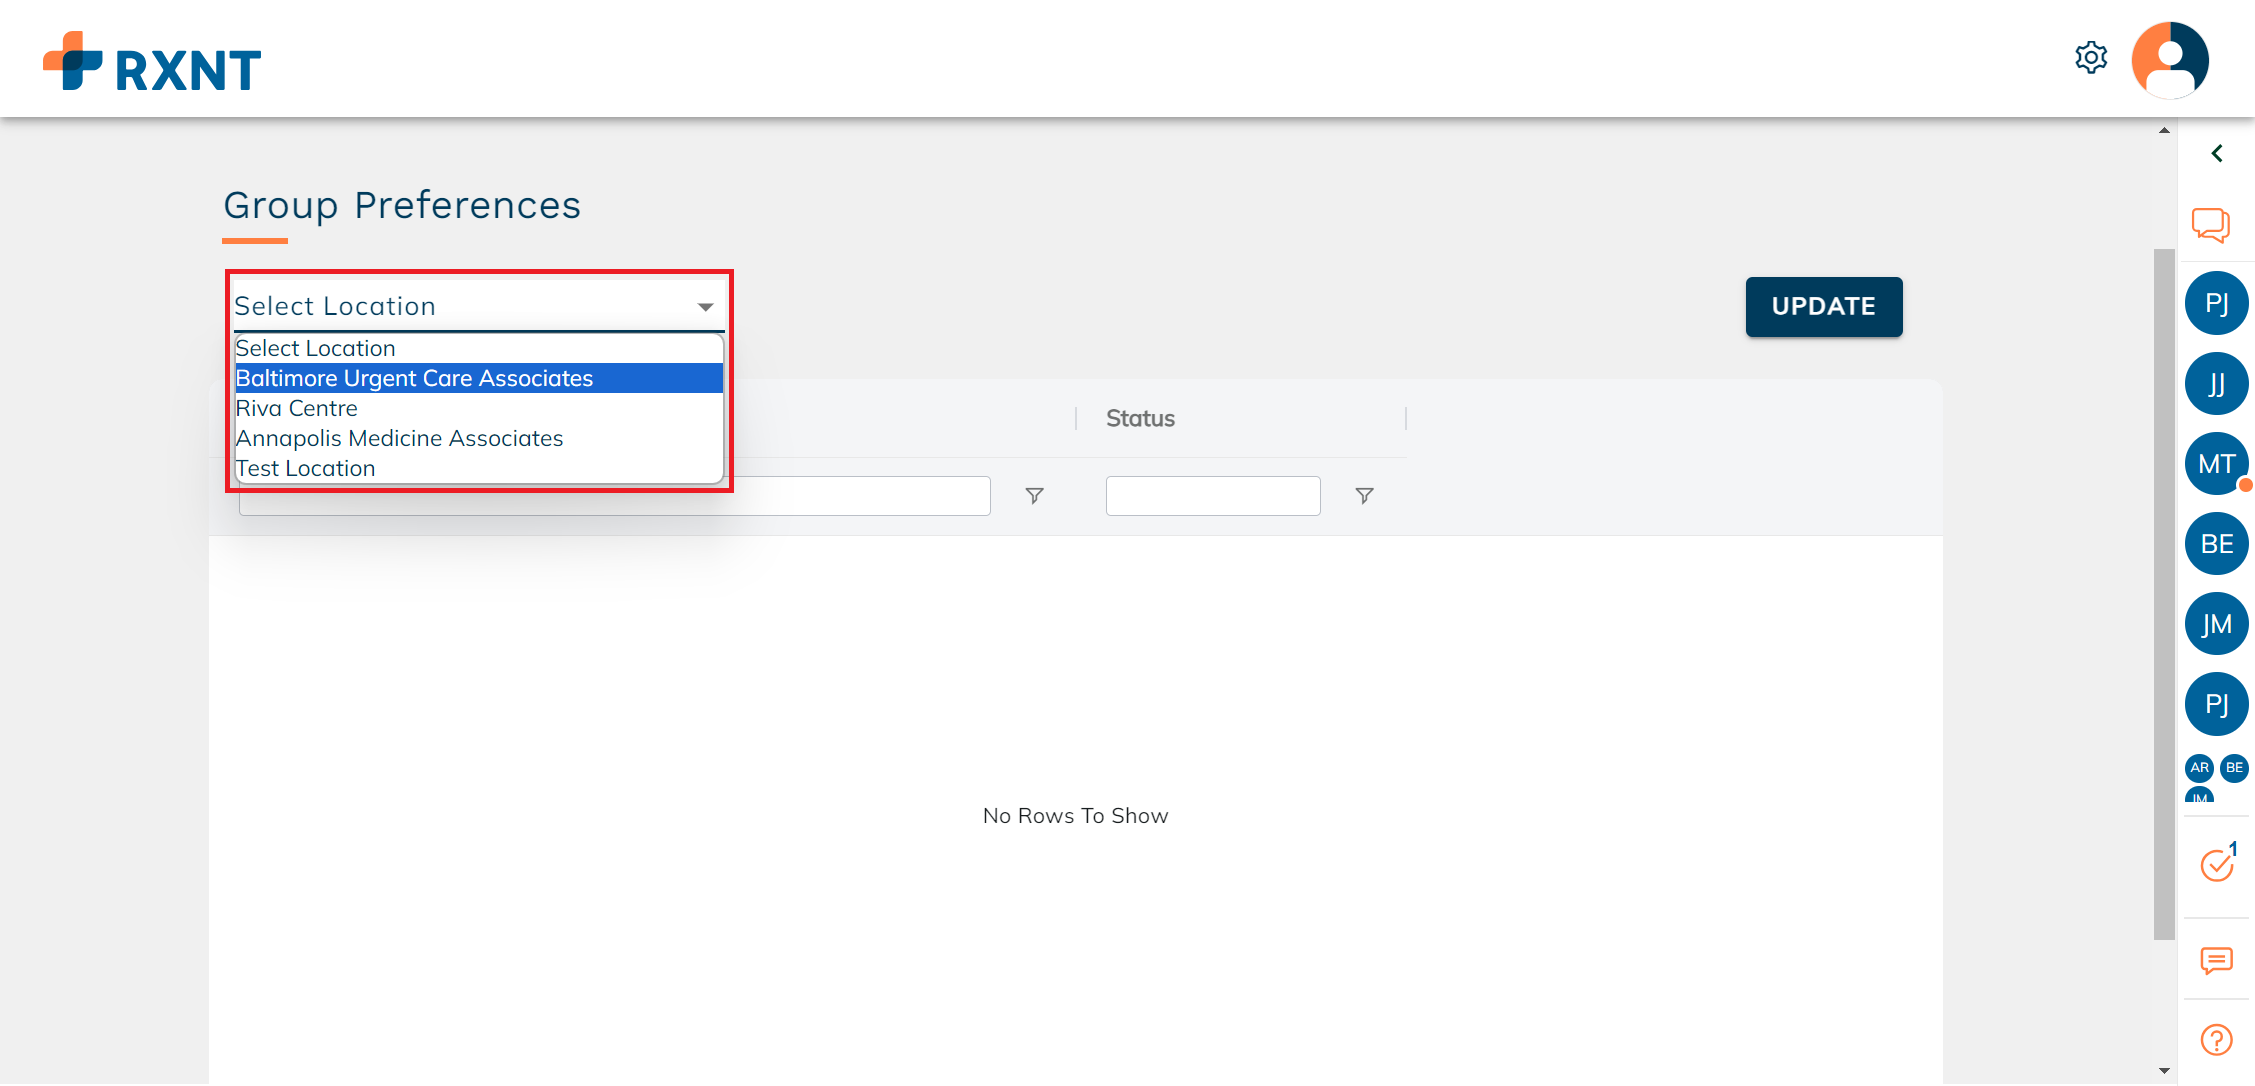
Task: Open chat with BE avatar
Action: tap(2216, 544)
